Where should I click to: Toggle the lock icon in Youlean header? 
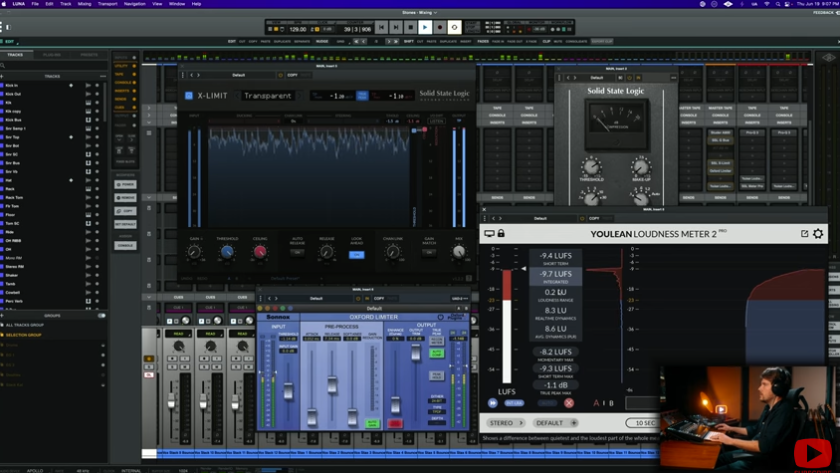[501, 234]
